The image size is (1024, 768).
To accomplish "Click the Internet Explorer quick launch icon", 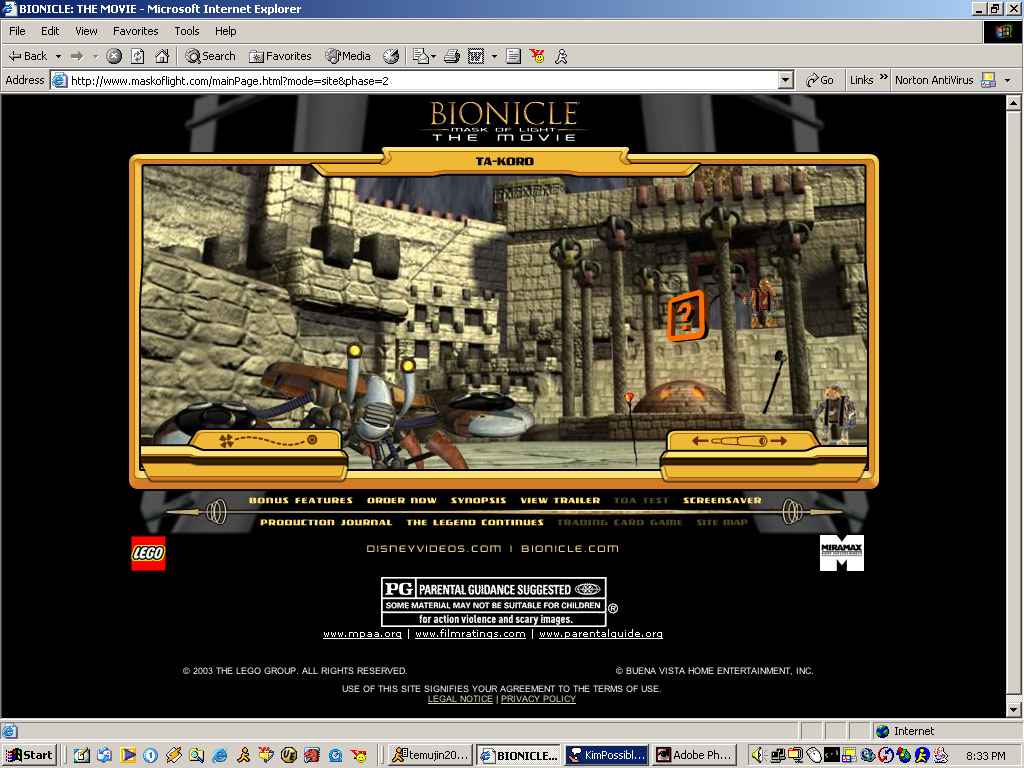I will [x=219, y=755].
